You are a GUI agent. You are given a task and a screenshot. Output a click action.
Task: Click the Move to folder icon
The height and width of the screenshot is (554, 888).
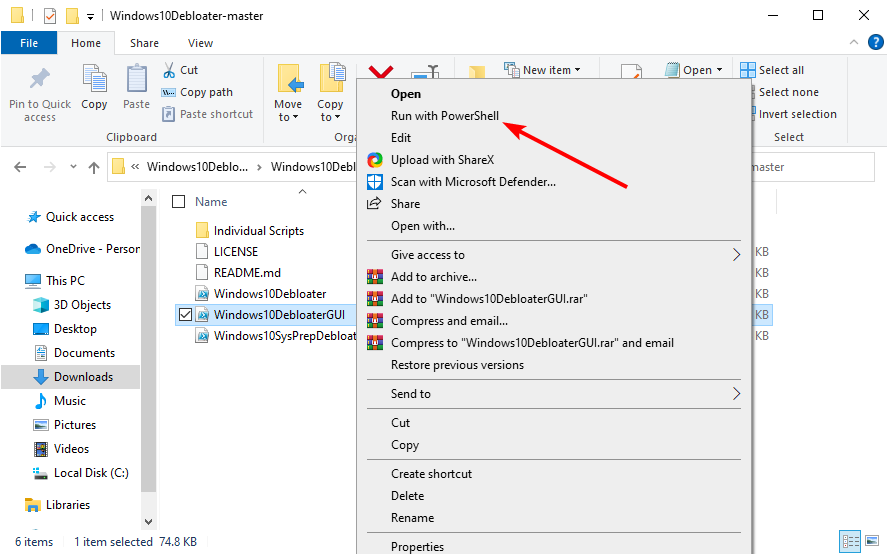(290, 78)
